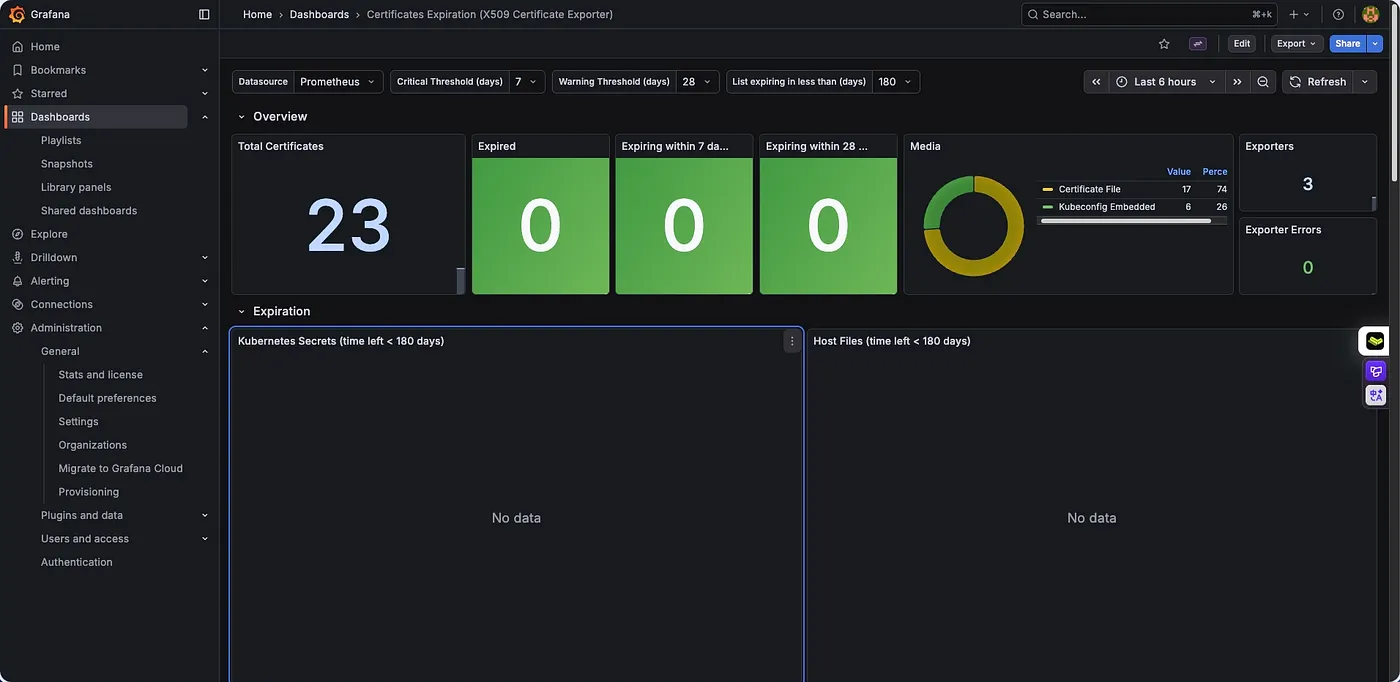Collapse the Expiration row
1400x682 pixels.
(241, 312)
